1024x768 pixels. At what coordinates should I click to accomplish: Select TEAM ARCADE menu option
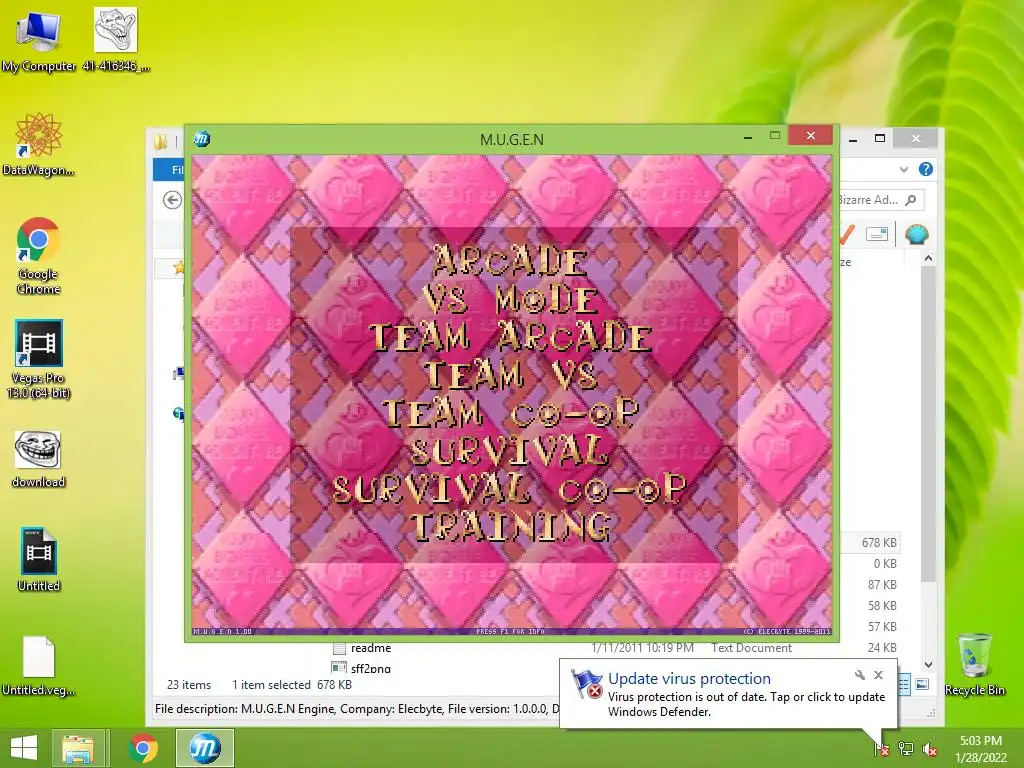click(511, 338)
